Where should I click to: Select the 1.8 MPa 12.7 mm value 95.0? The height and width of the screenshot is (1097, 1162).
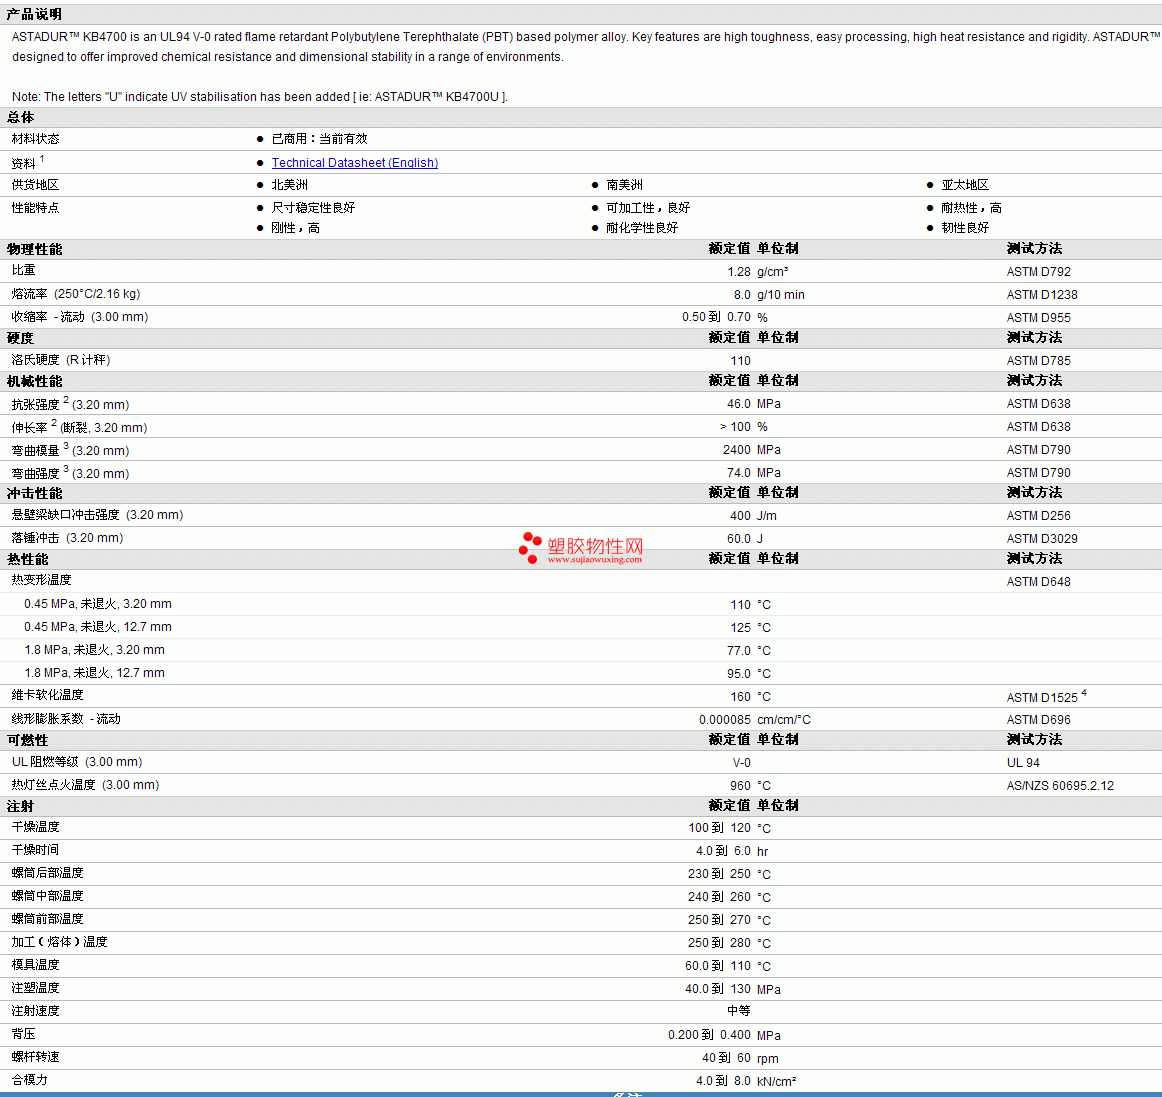click(738, 674)
